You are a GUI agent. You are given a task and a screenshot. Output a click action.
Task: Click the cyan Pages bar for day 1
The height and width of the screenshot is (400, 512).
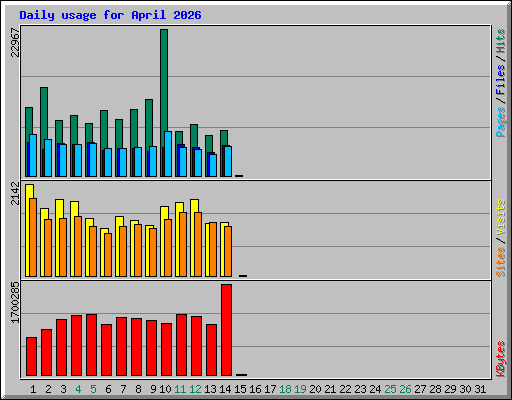click(x=33, y=155)
